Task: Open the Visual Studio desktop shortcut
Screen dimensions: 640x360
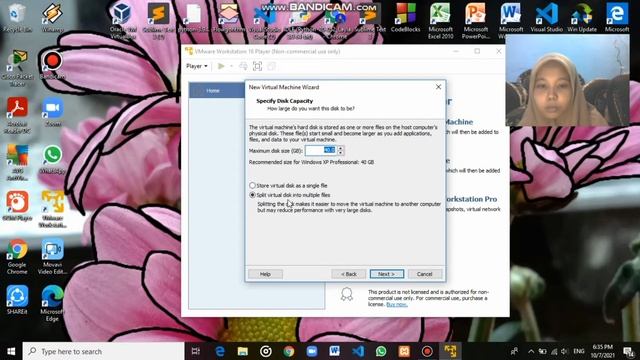Action: (547, 18)
